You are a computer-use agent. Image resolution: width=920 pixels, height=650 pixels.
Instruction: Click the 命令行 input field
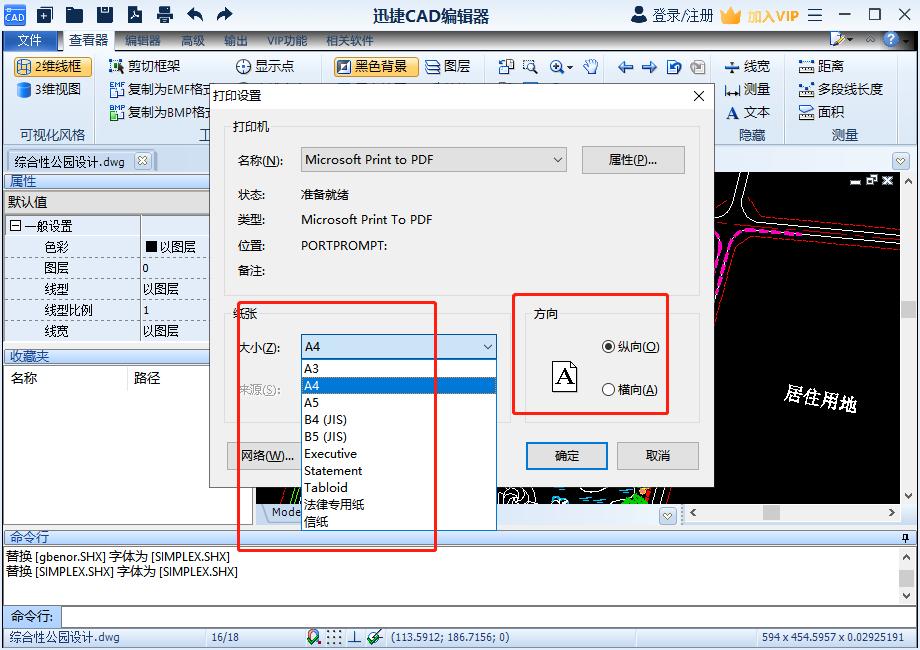489,617
